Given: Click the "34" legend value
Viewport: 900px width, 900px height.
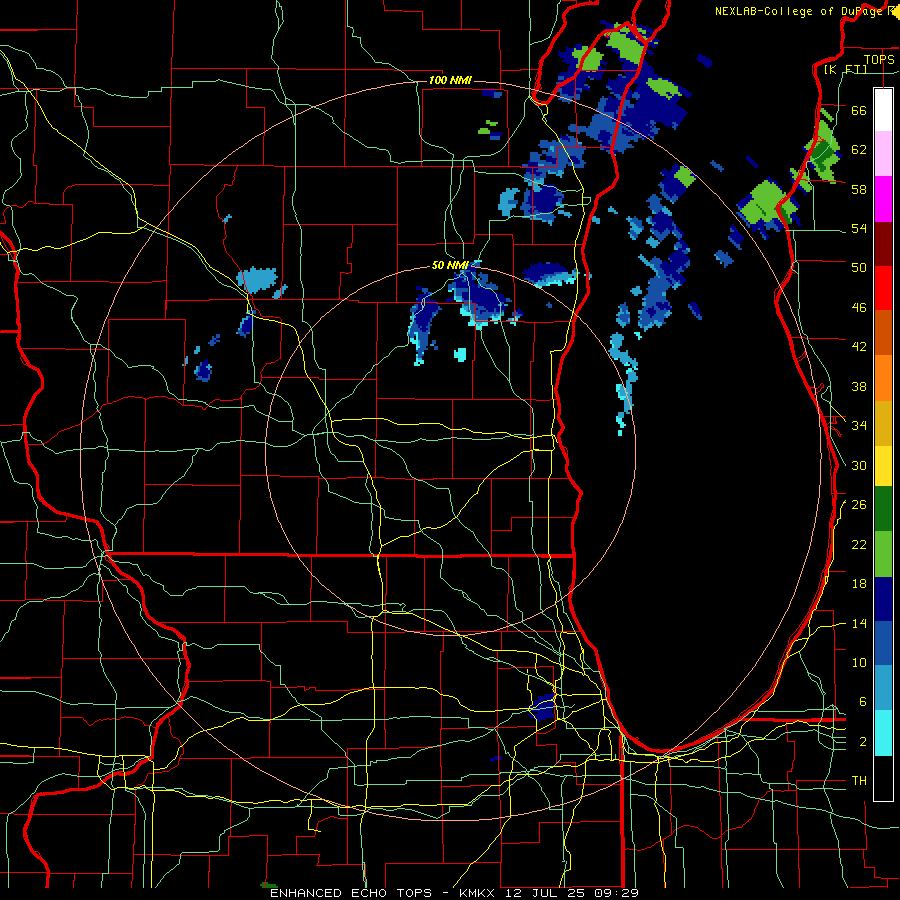Looking at the screenshot, I should tap(859, 426).
